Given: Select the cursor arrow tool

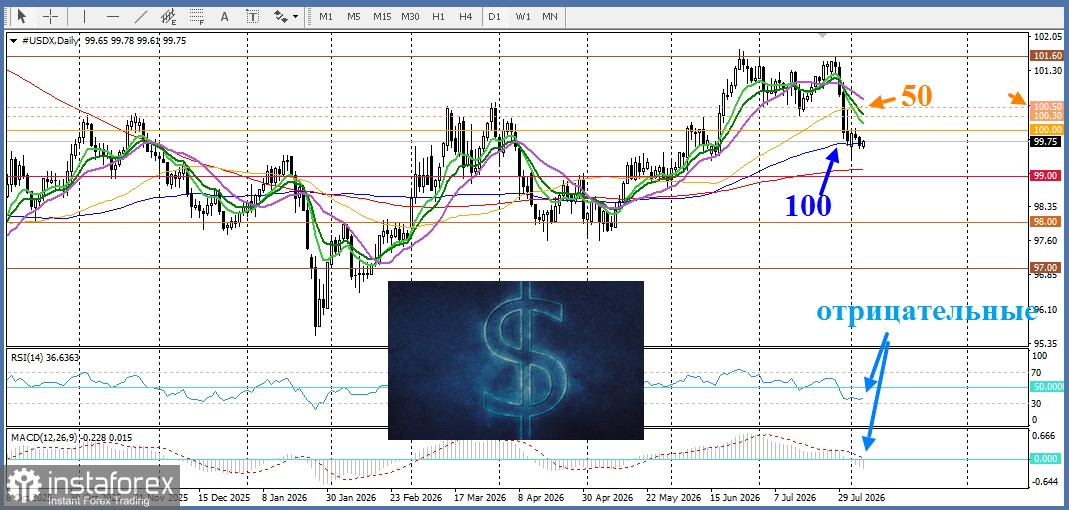Looking at the screenshot, I should pyautogui.click(x=22, y=16).
